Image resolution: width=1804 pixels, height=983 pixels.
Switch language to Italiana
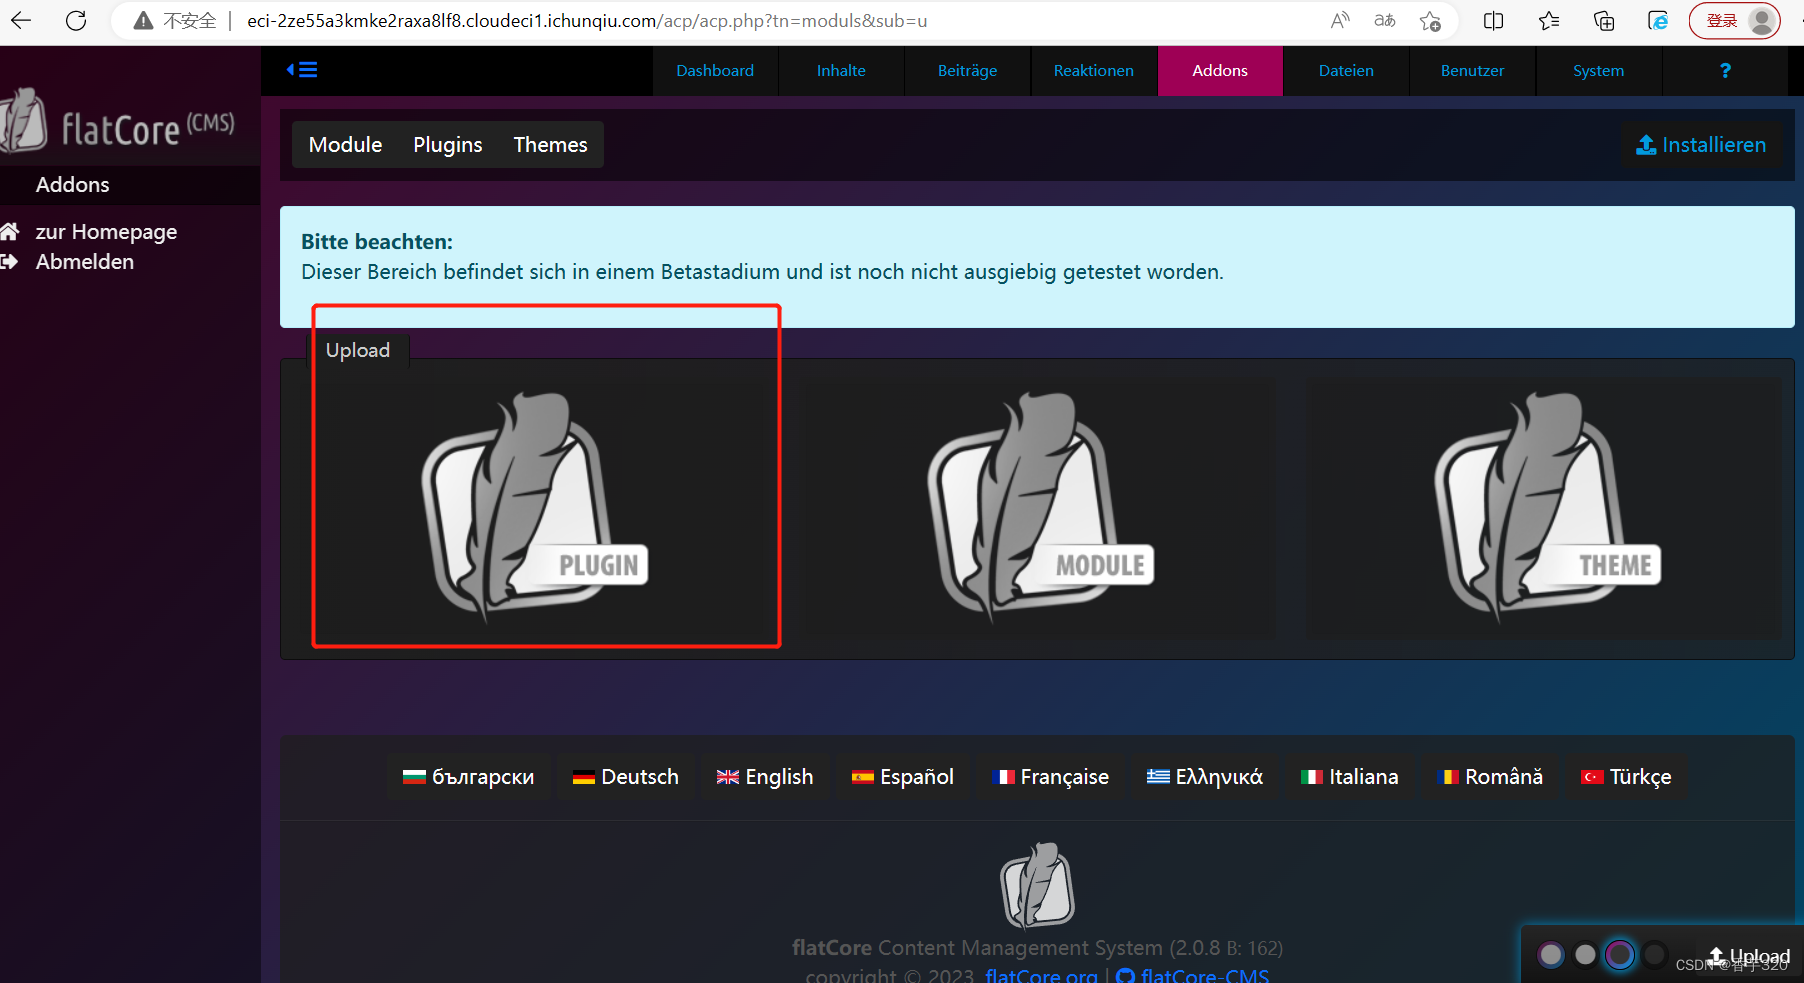pyautogui.click(x=1350, y=777)
